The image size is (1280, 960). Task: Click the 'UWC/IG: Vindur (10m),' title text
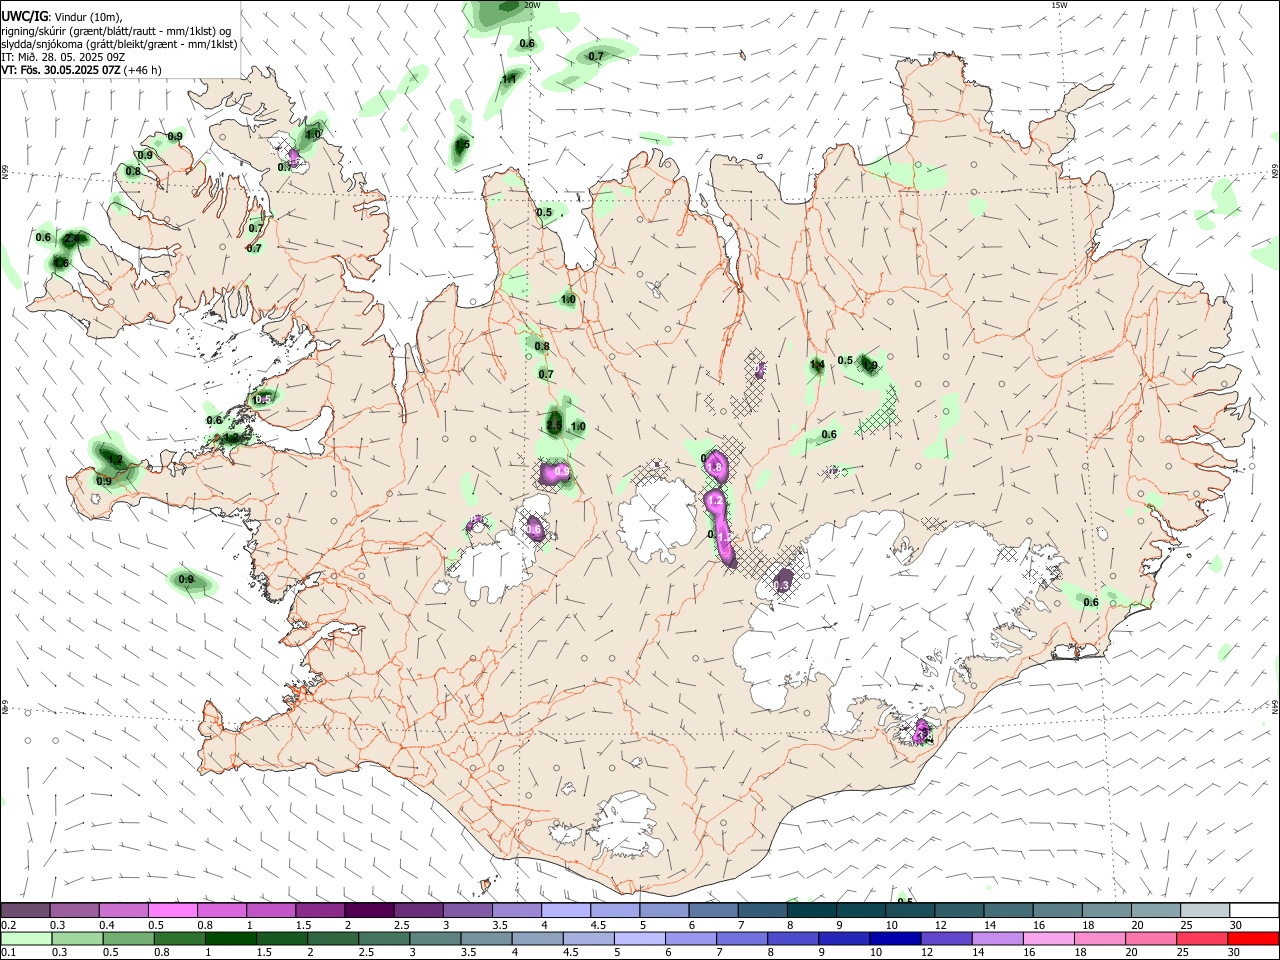(61, 16)
